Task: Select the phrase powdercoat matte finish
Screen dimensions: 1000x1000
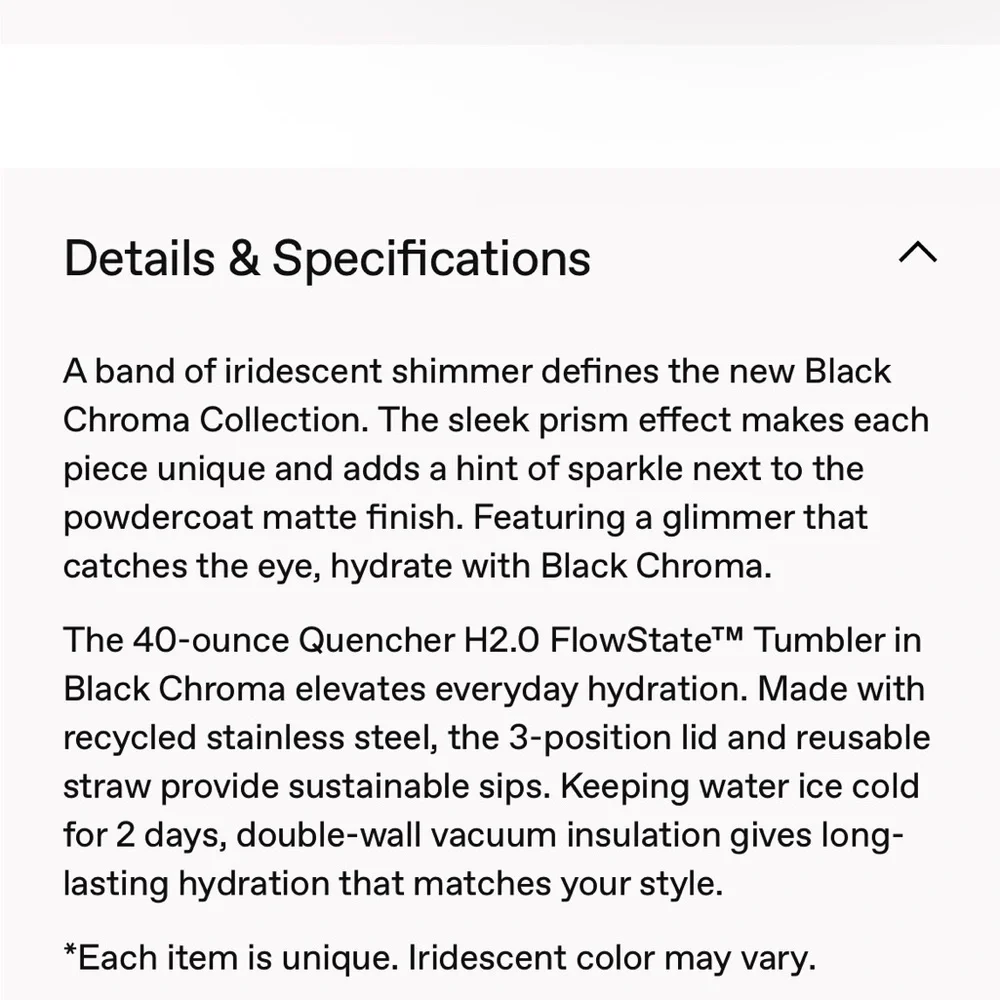Action: point(262,517)
